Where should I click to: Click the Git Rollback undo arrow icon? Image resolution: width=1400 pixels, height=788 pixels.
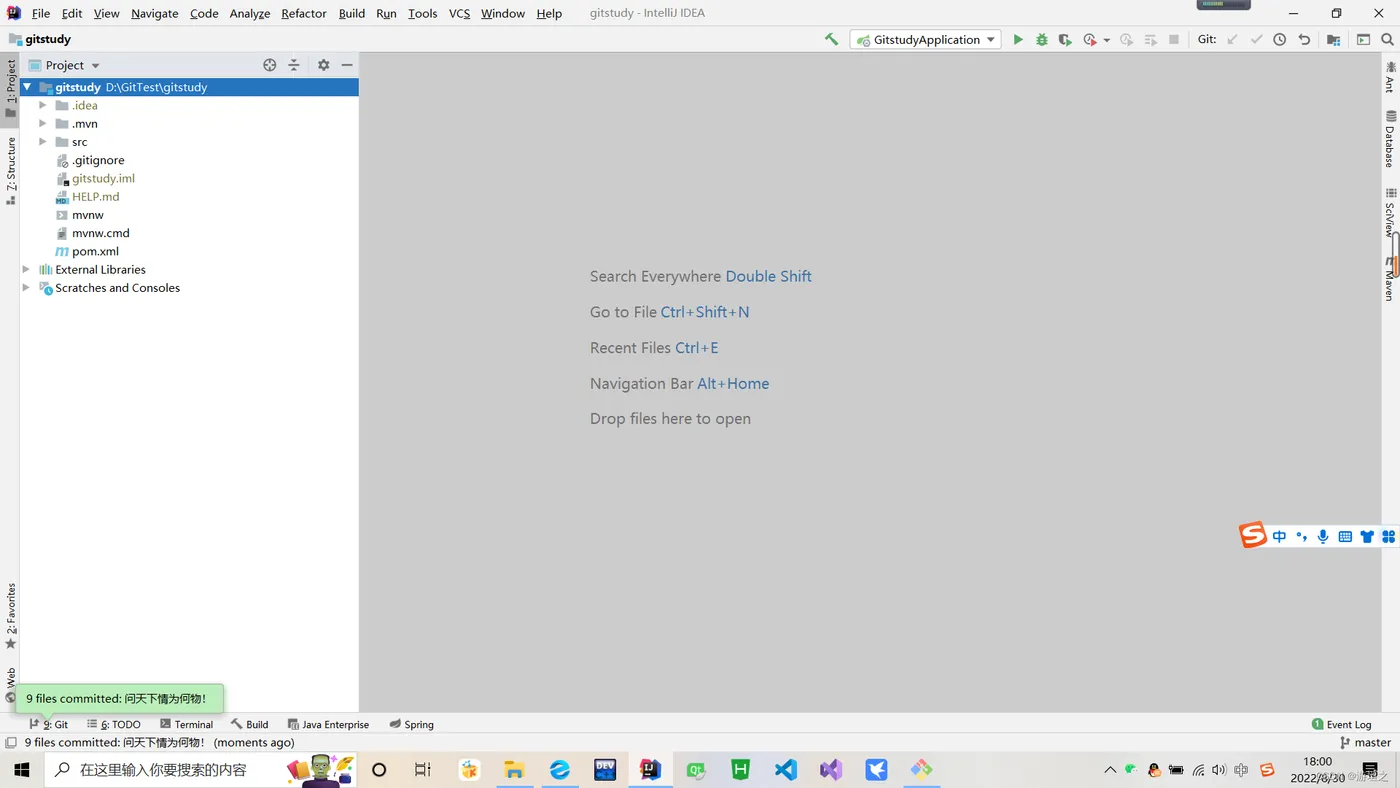[x=1304, y=39]
